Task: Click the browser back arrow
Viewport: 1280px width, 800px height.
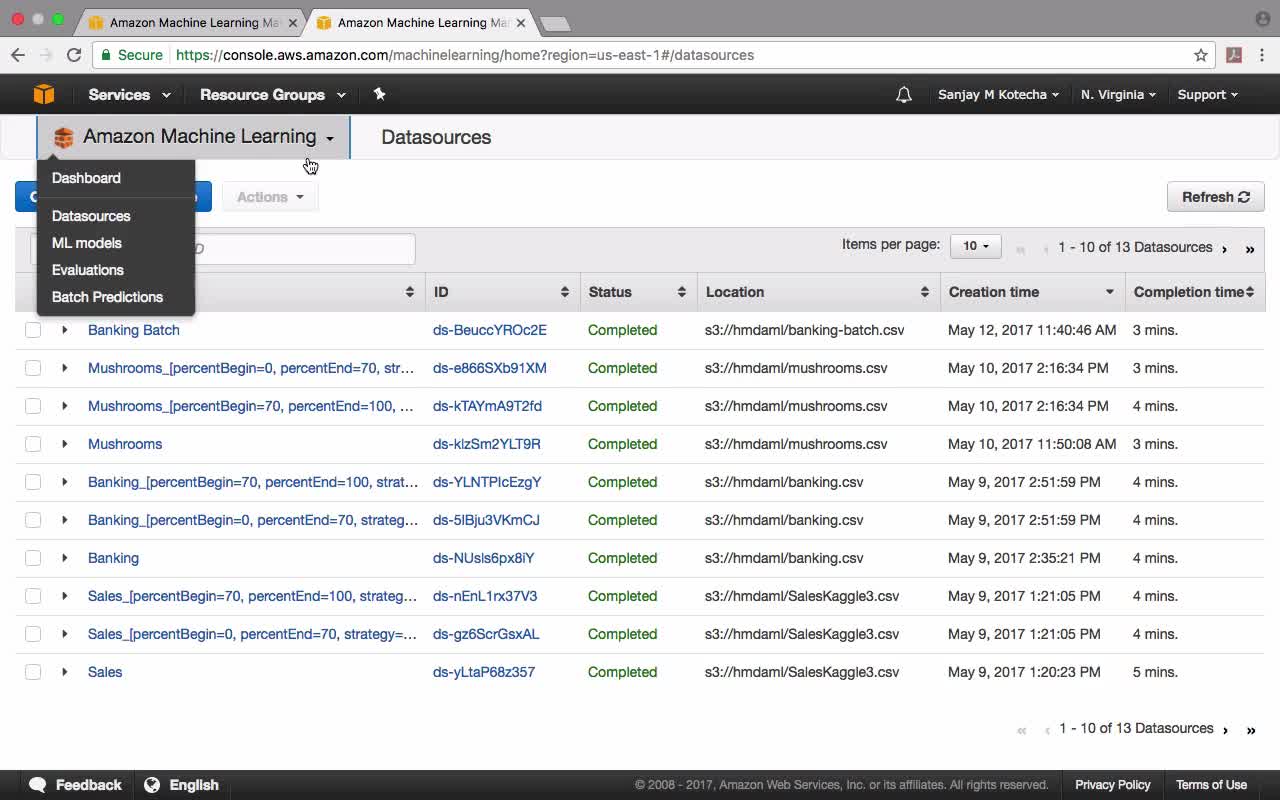Action: click(18, 55)
